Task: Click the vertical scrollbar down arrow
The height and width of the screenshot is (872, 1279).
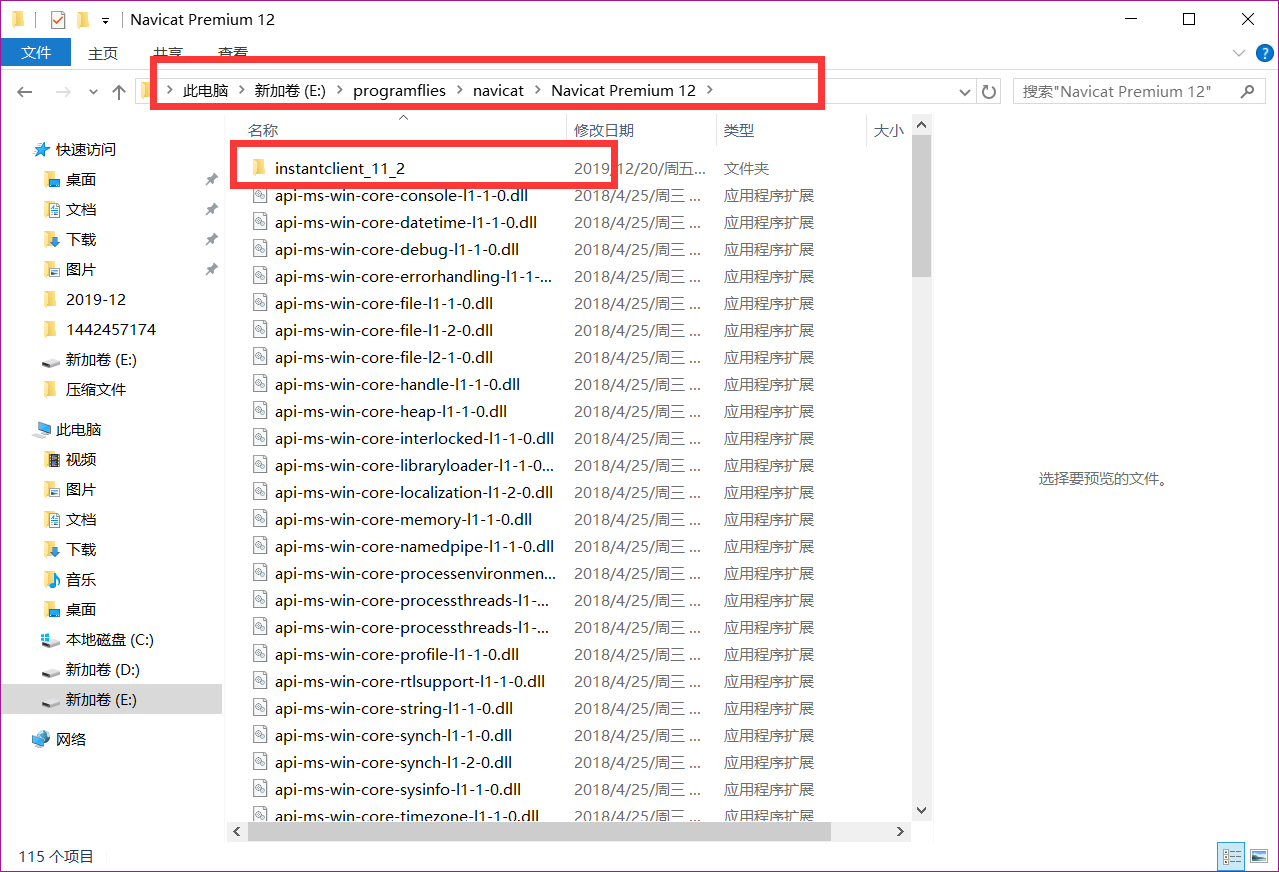Action: pyautogui.click(x=921, y=811)
